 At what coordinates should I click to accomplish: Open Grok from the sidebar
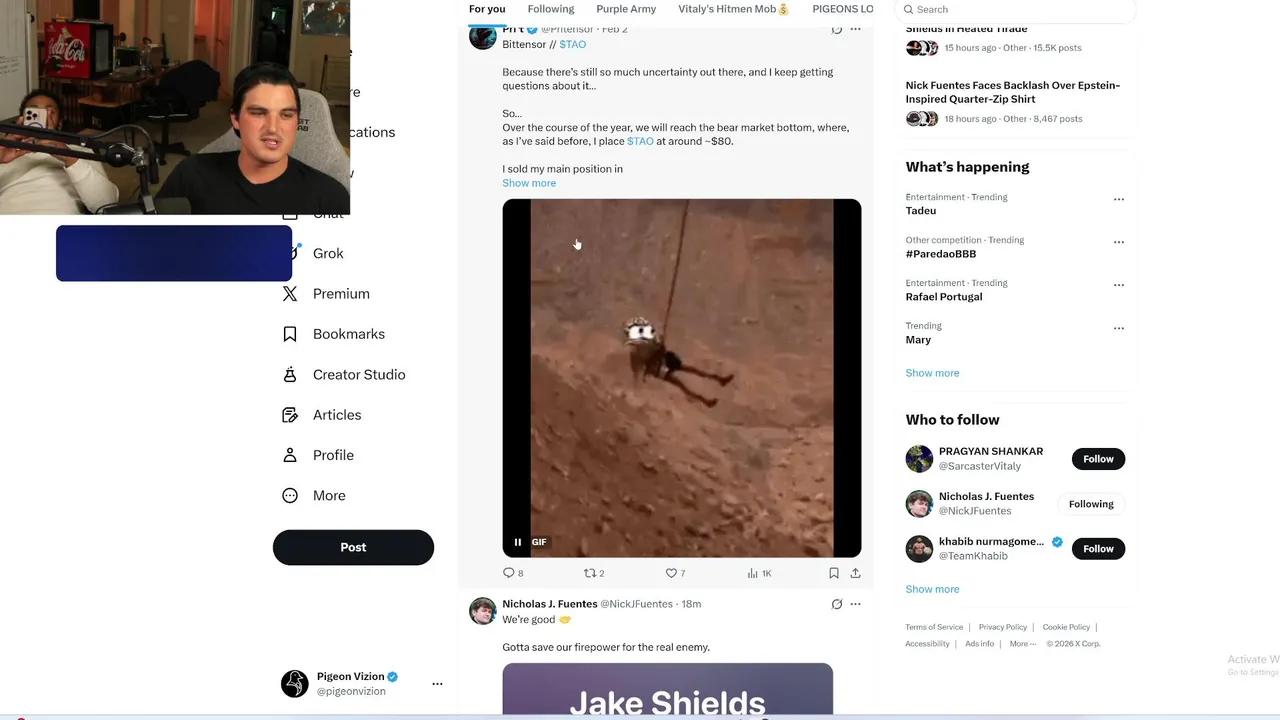point(328,253)
